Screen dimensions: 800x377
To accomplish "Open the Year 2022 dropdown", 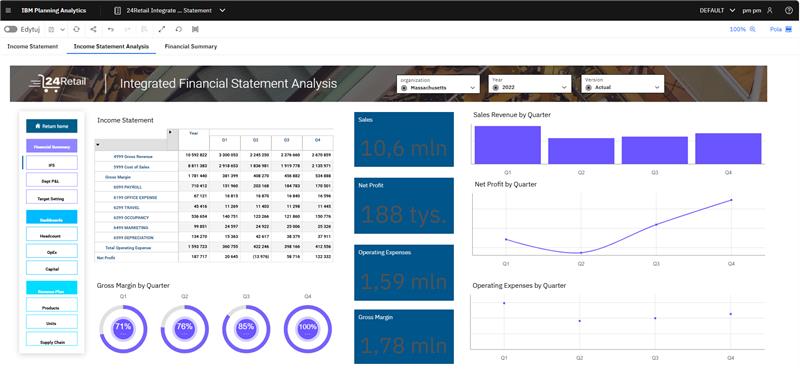I will [x=530, y=84].
